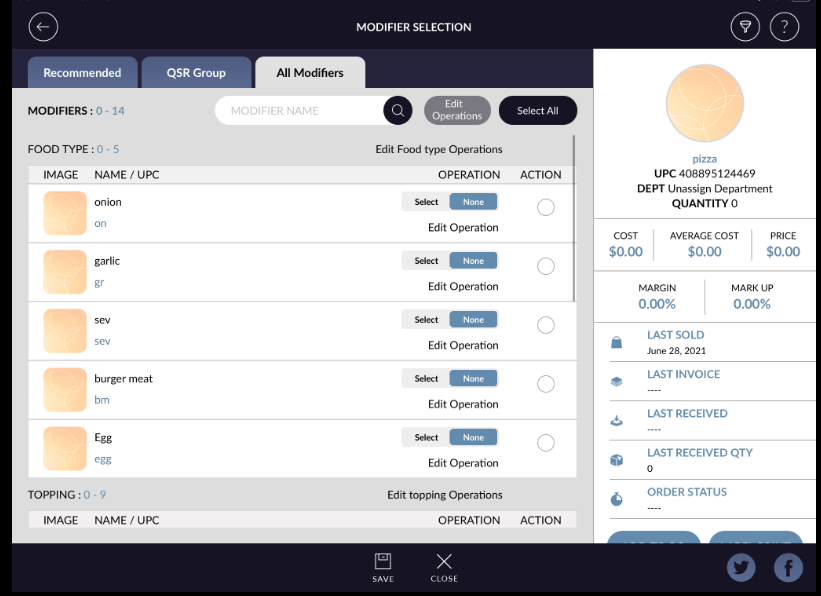Open the filter funnel icon
This screenshot has width=821, height=596.
coord(744,27)
